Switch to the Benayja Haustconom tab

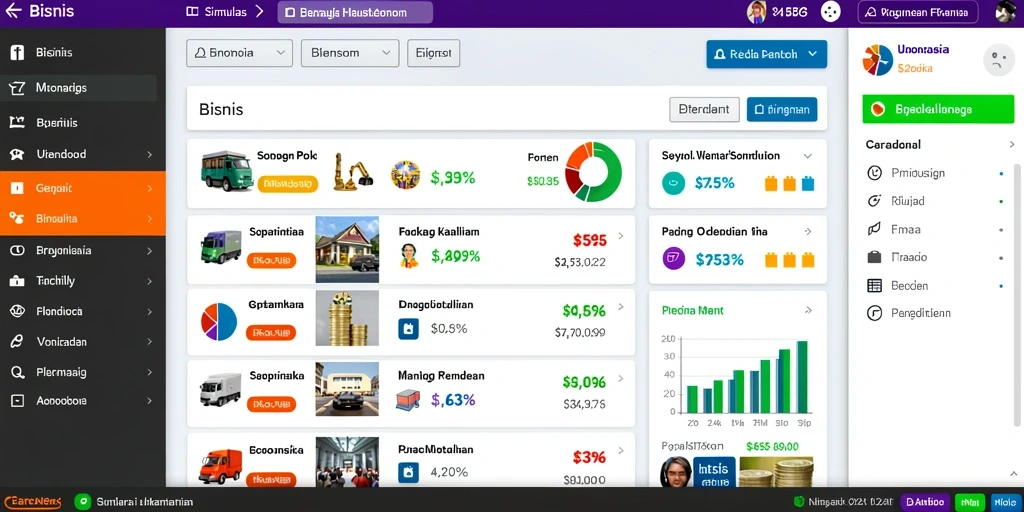tap(355, 12)
